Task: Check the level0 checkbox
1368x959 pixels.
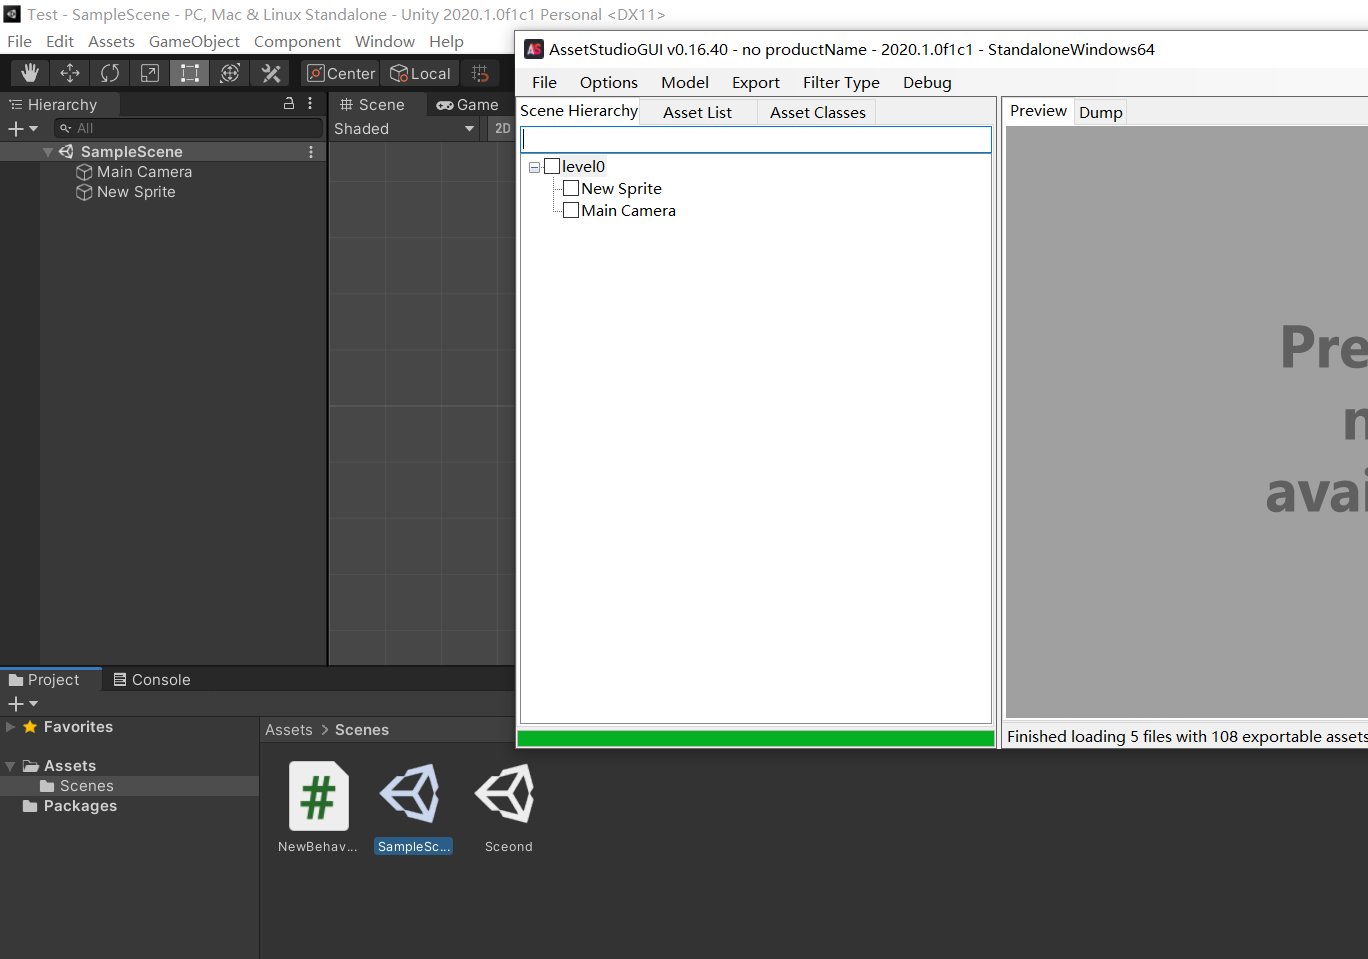Action: point(552,166)
